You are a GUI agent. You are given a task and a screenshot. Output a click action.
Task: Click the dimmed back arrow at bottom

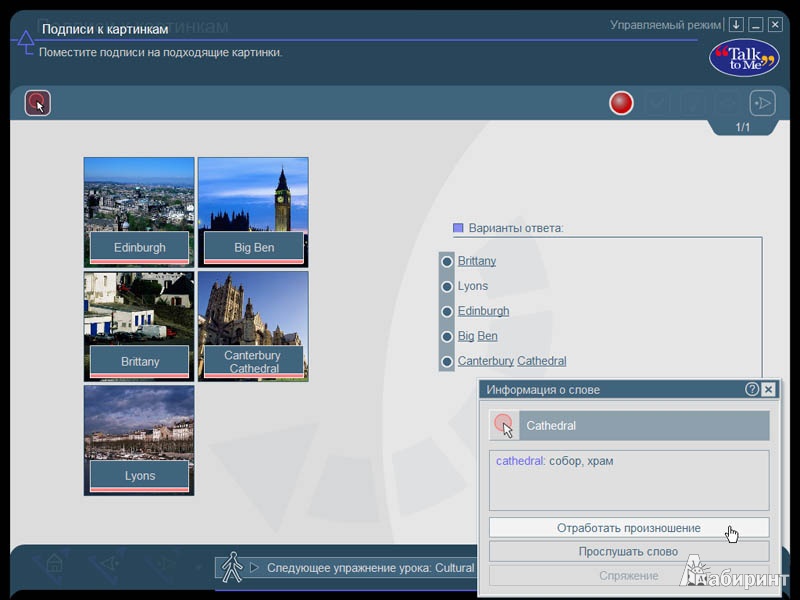pos(110,564)
